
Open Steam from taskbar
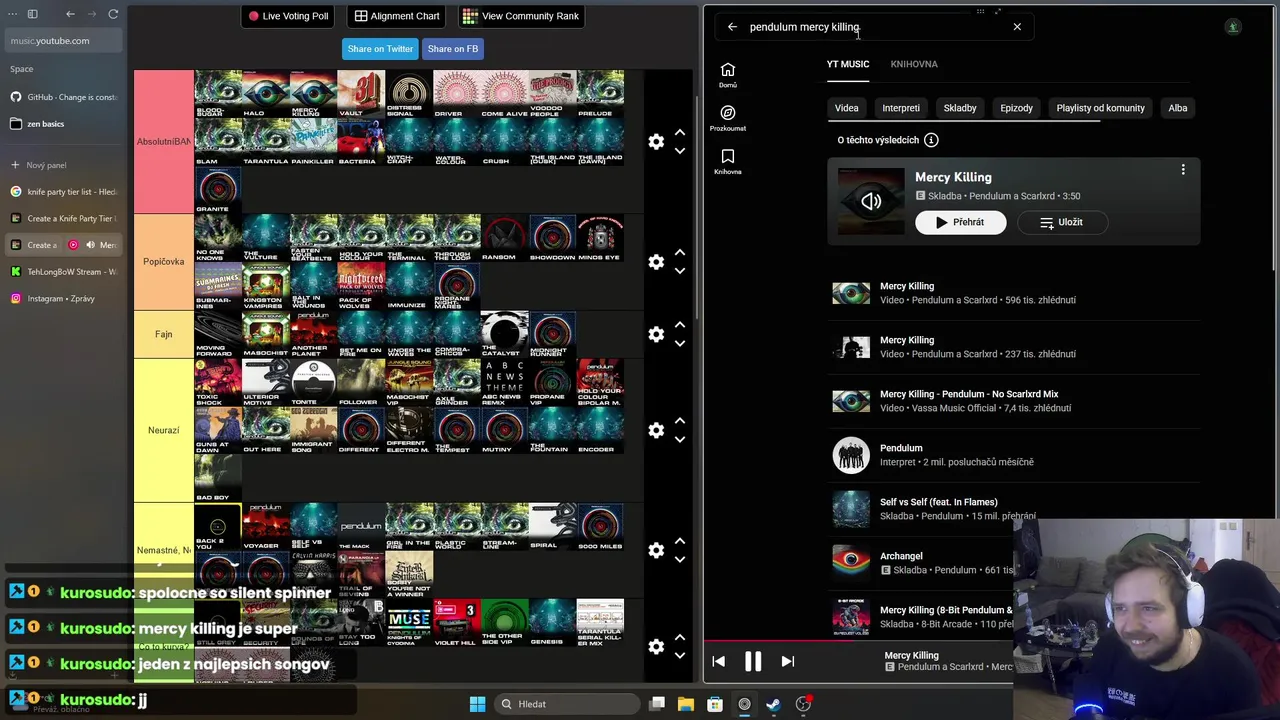[x=773, y=704]
